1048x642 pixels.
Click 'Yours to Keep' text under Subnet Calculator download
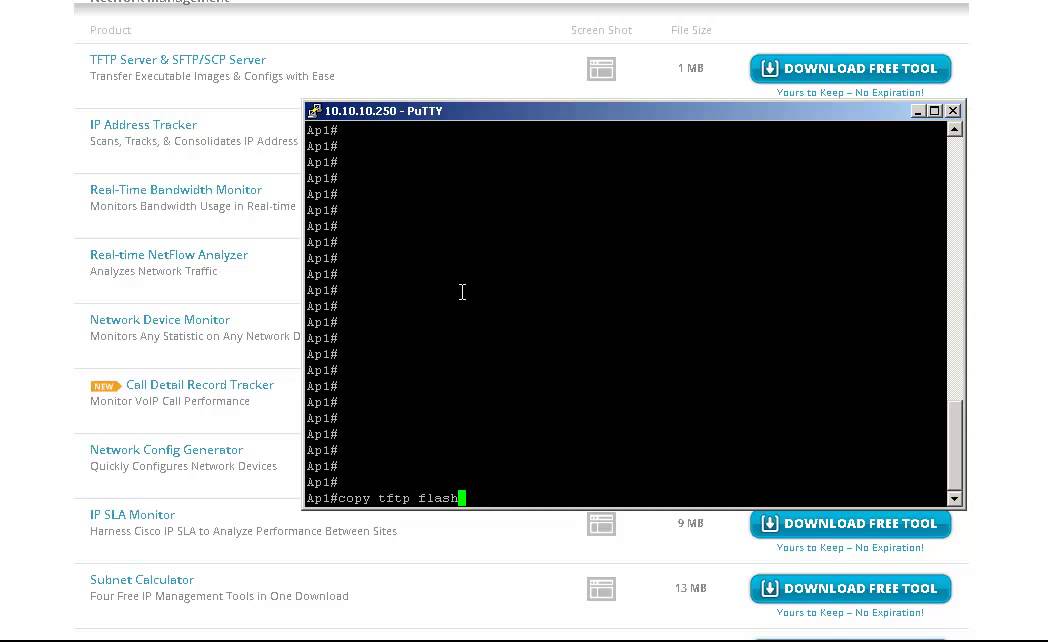click(x=850, y=613)
